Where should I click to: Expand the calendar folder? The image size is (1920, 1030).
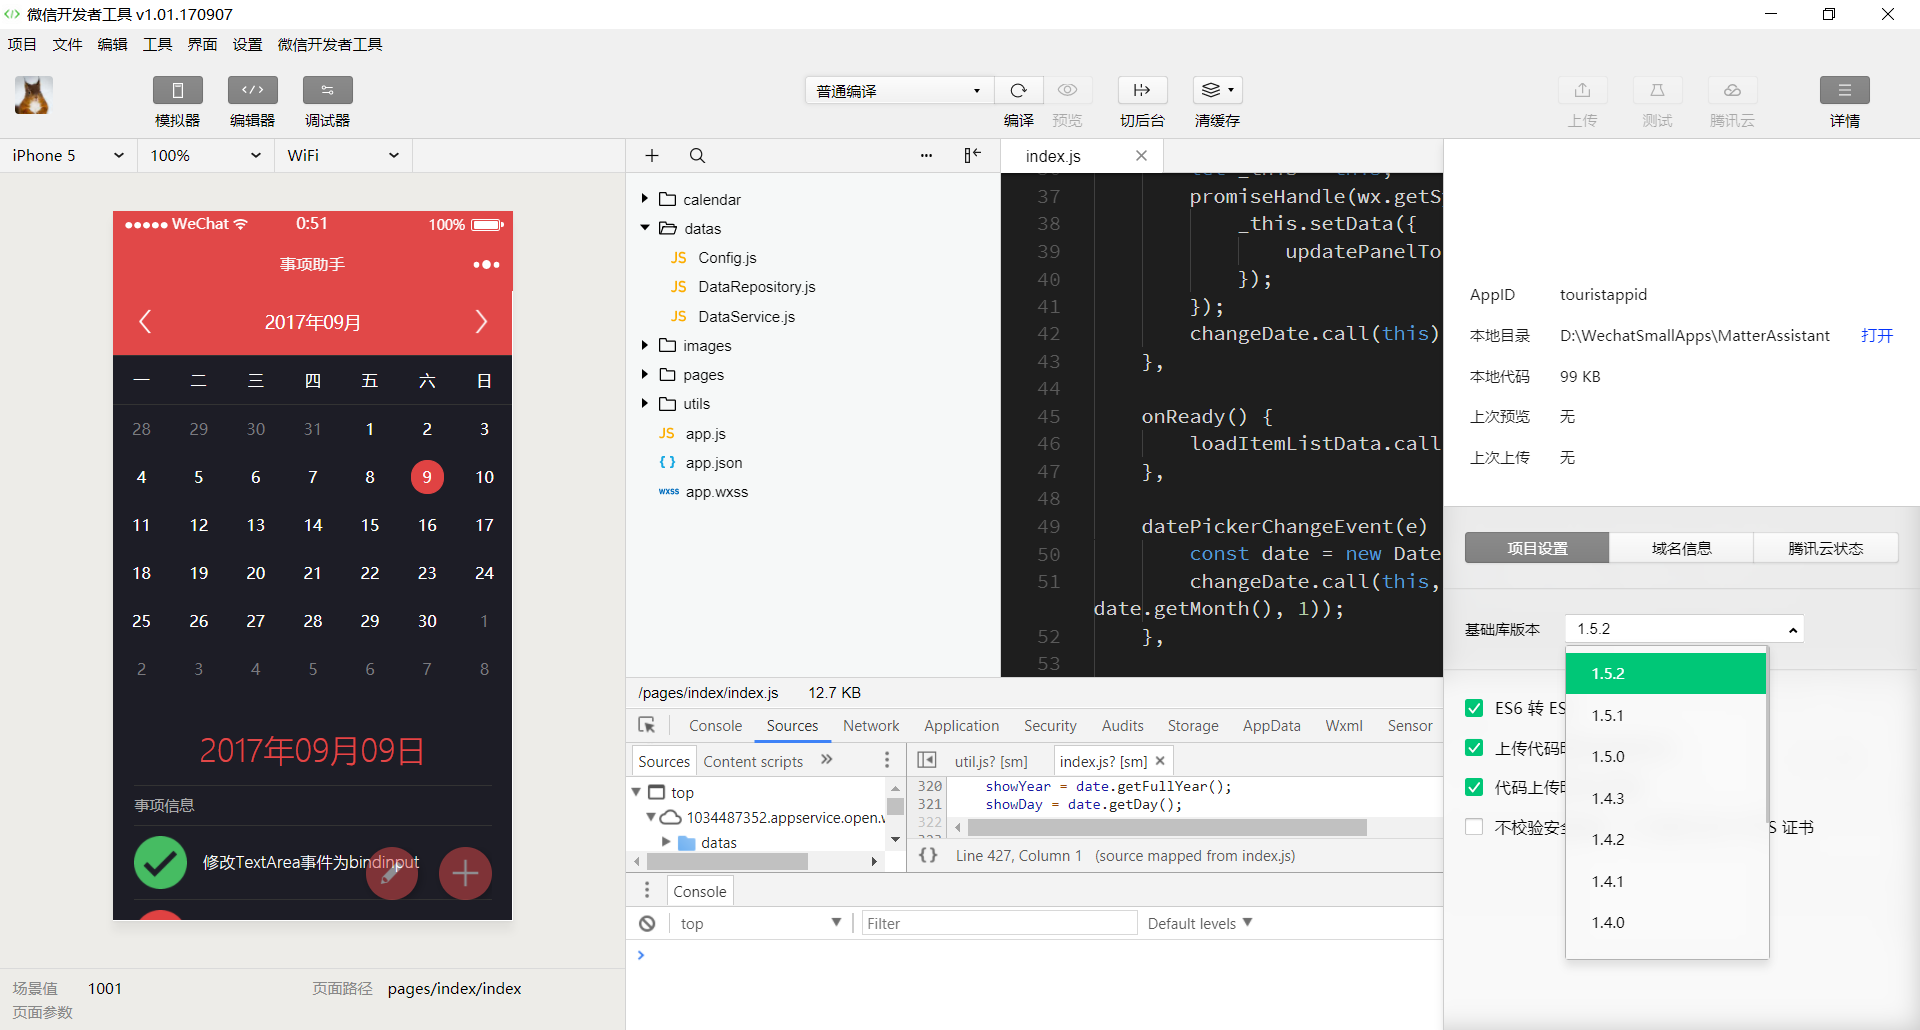pyautogui.click(x=645, y=199)
